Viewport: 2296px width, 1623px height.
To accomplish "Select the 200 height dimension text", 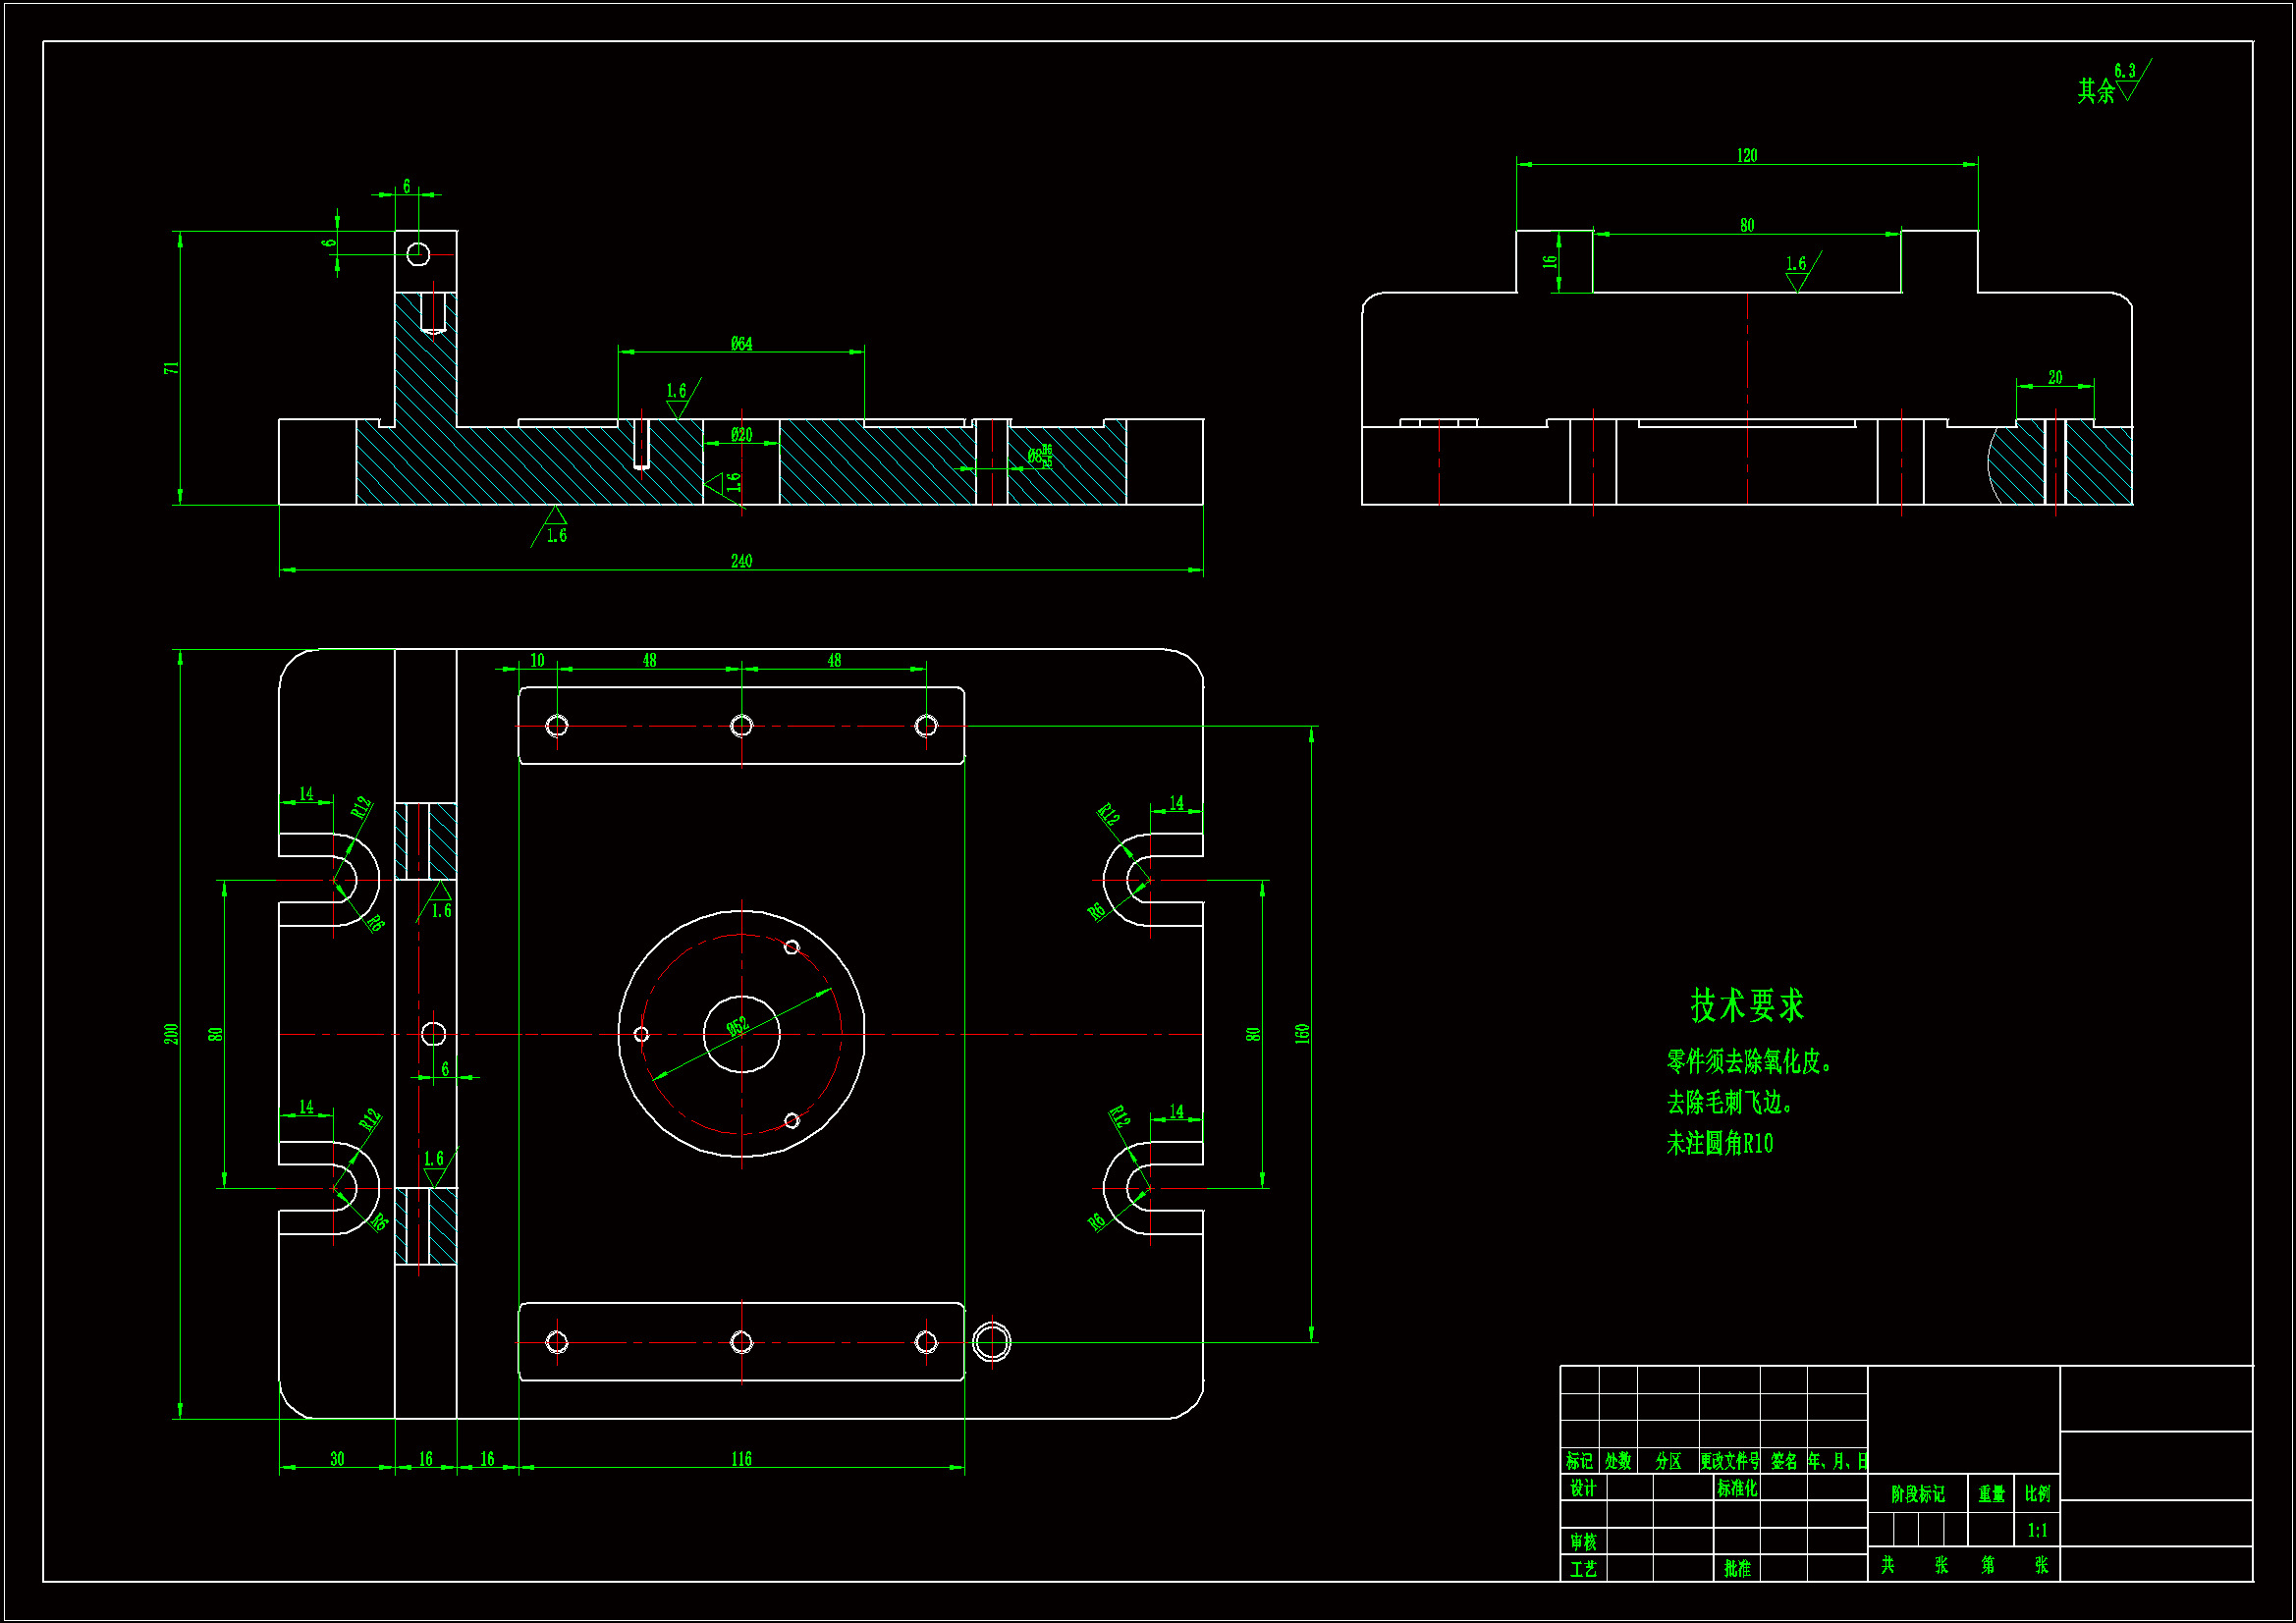I will 171,1034.
